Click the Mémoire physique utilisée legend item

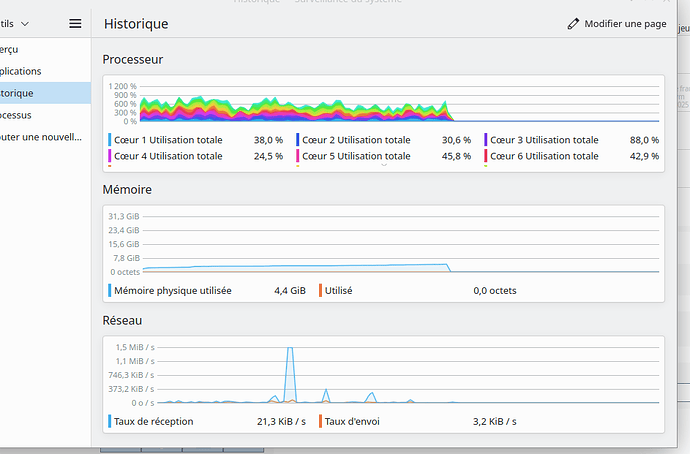[172, 291]
